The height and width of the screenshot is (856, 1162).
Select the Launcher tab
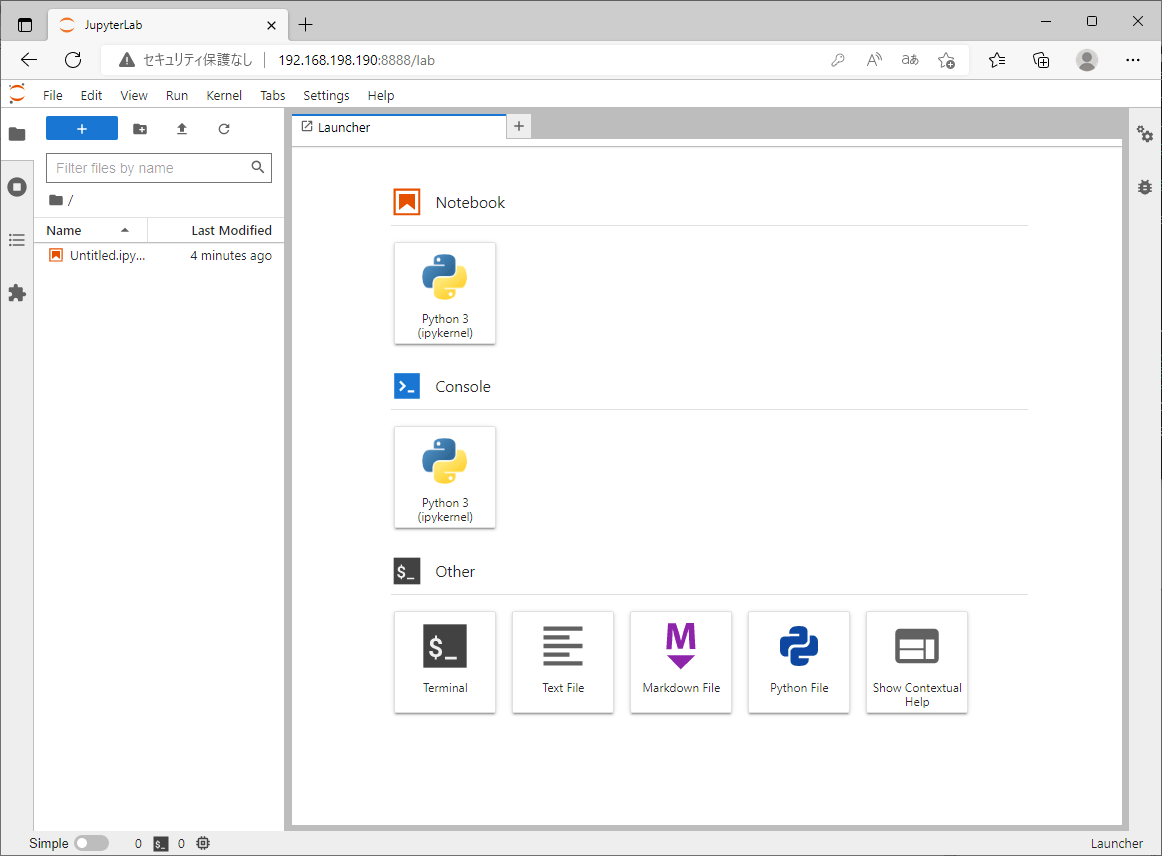tap(399, 127)
